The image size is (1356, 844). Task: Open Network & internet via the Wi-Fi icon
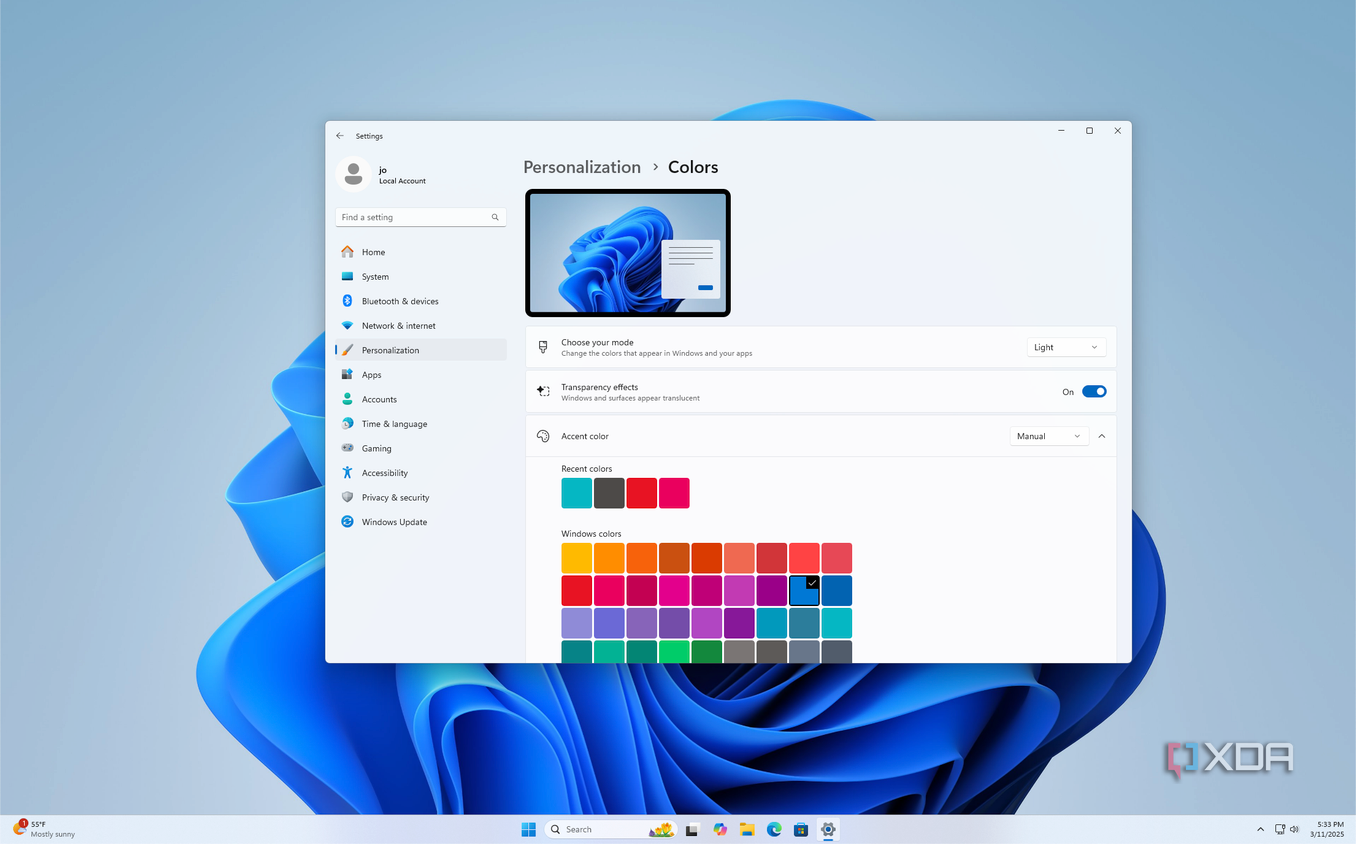click(347, 325)
